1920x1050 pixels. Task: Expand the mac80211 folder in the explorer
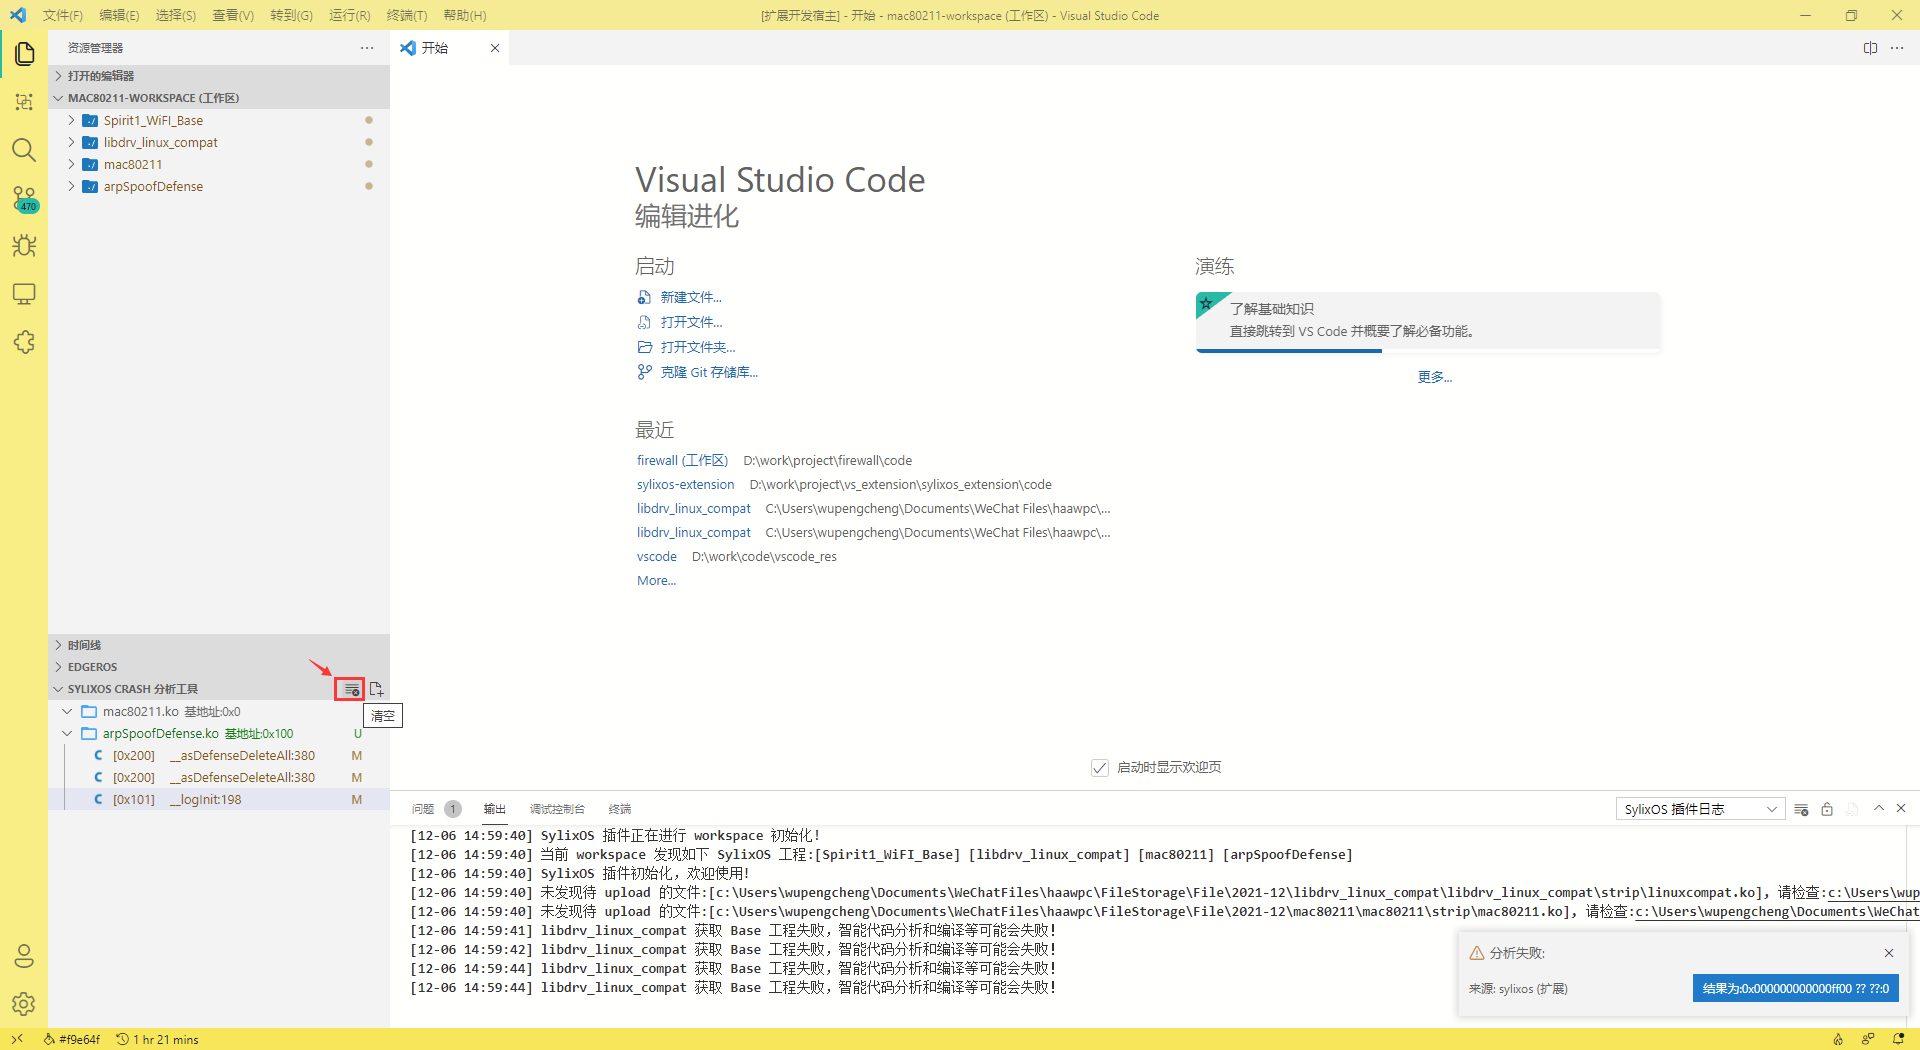pos(219,164)
